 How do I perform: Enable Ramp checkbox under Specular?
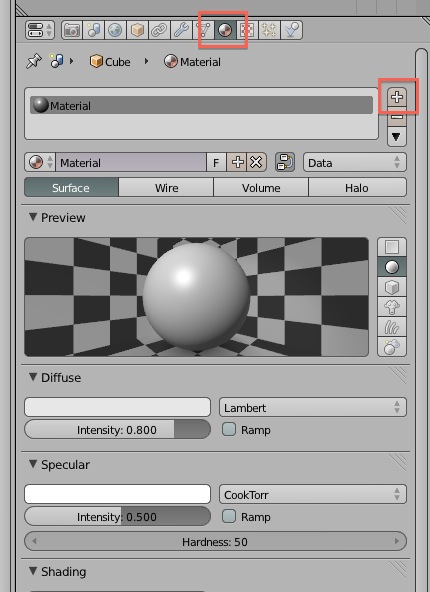229,516
